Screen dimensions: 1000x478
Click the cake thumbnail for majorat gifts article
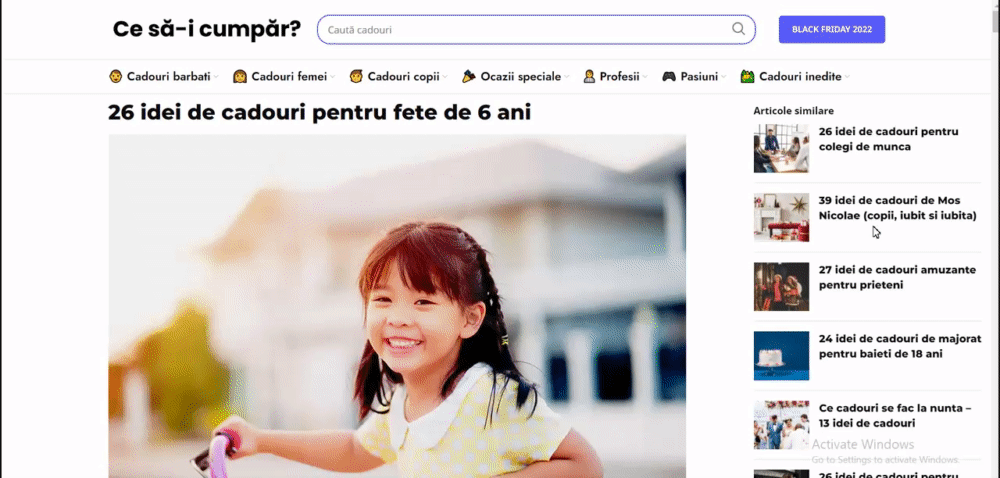pyautogui.click(x=781, y=356)
